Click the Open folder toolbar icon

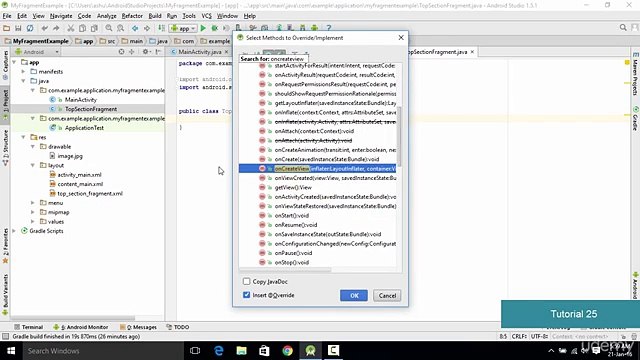[6, 28]
